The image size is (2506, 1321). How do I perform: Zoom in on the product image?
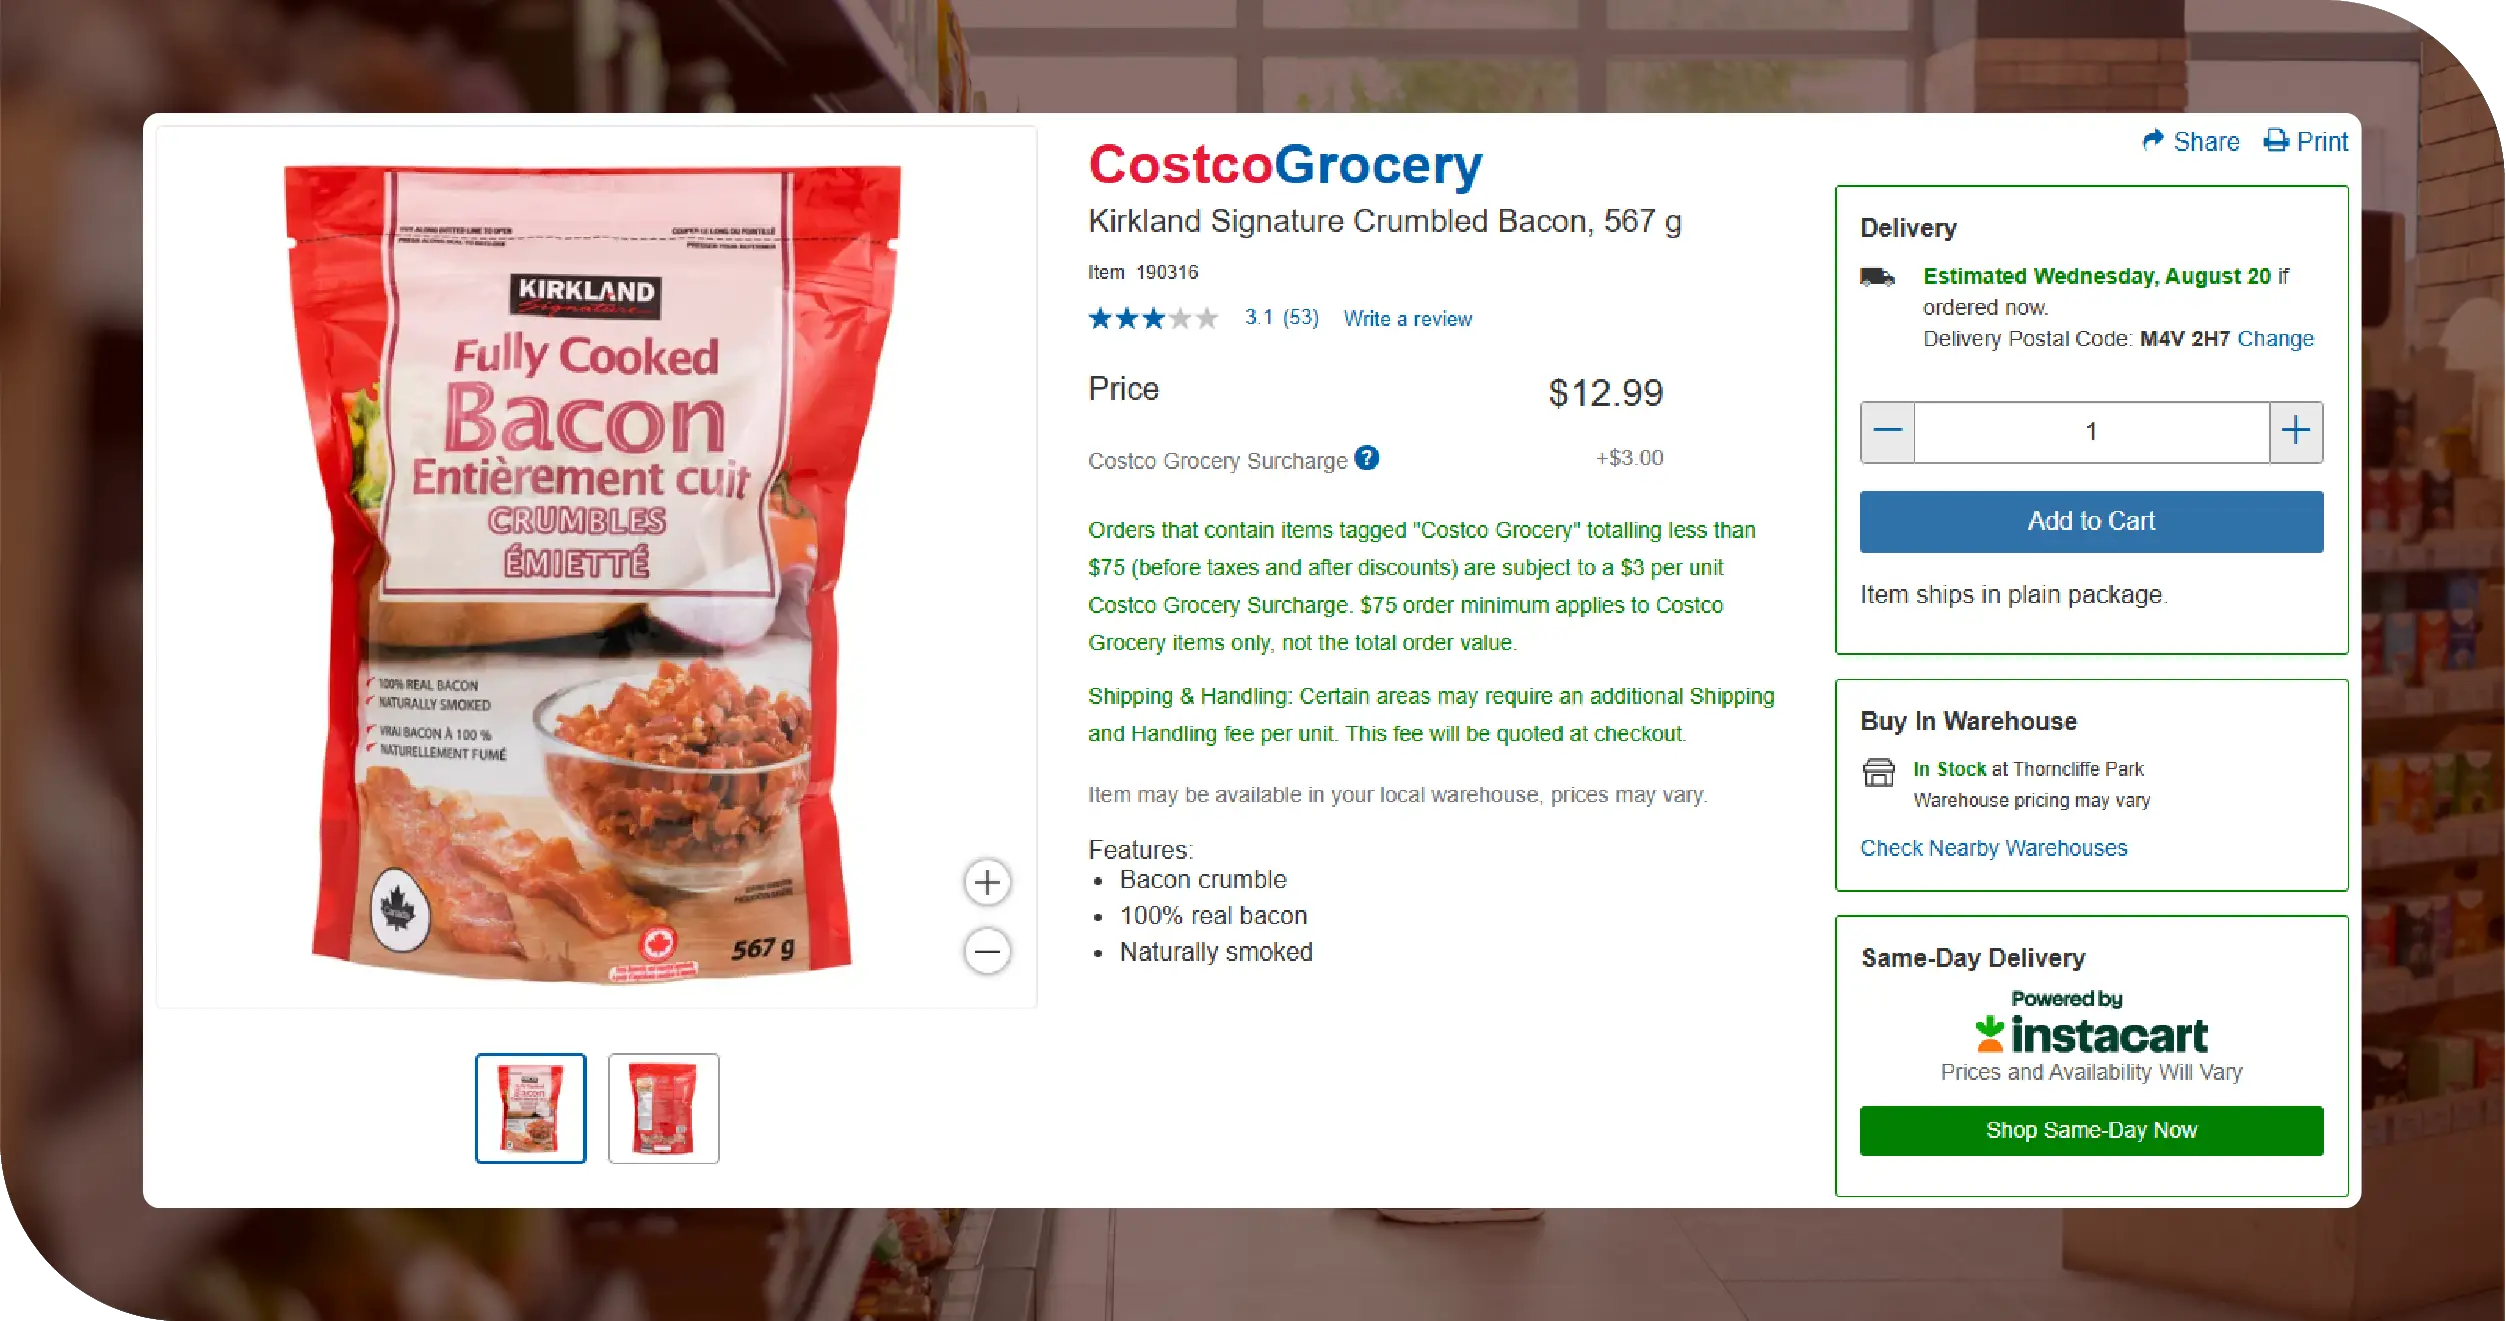click(987, 882)
